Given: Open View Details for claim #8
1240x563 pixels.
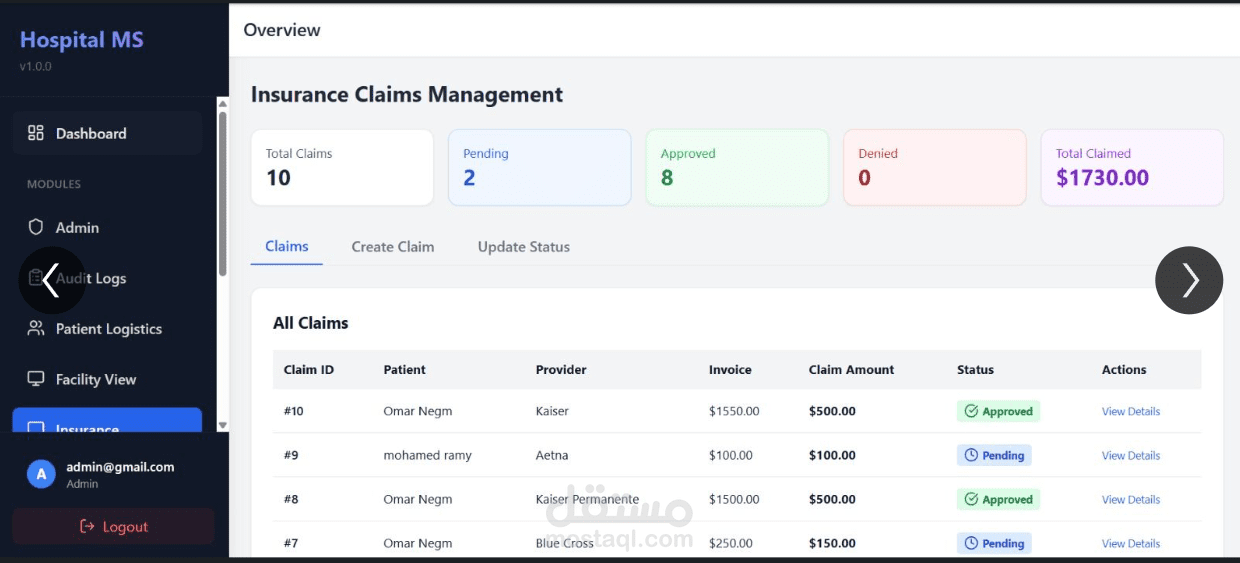Looking at the screenshot, I should point(1130,499).
